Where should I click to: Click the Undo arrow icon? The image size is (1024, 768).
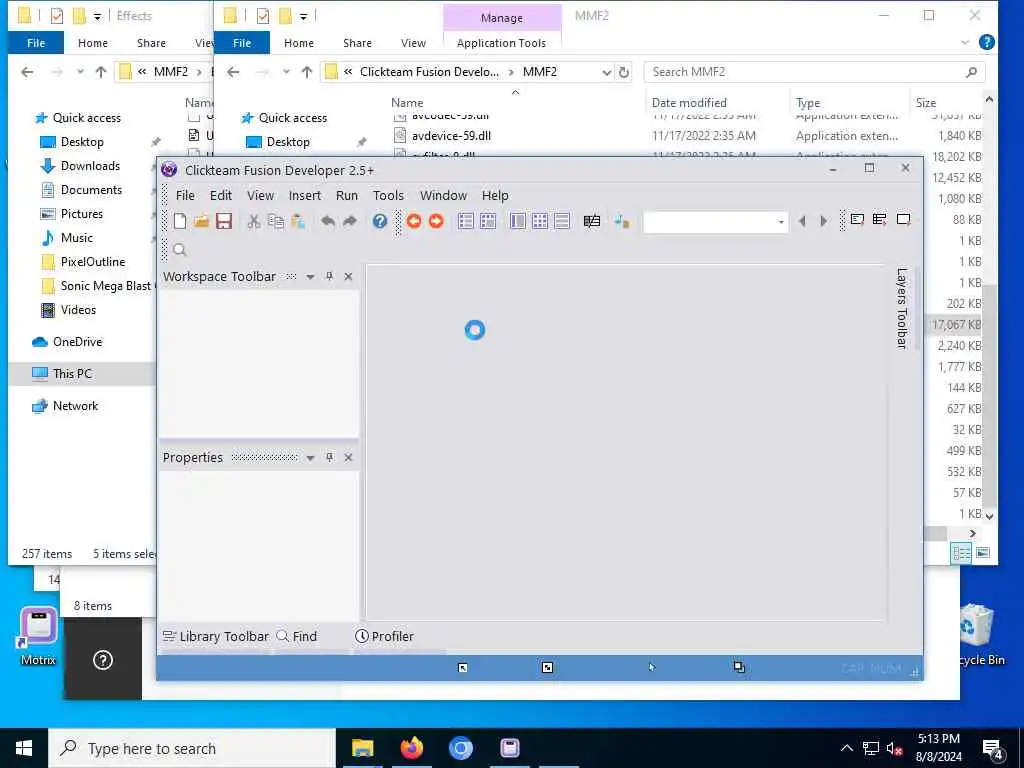[328, 221]
